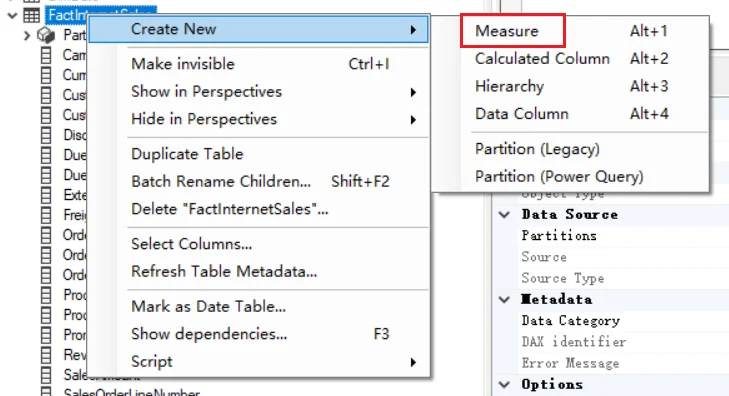Image resolution: width=729 pixels, height=396 pixels.
Task: Click the arrow next to Show in Perspectives
Action: [x=413, y=92]
